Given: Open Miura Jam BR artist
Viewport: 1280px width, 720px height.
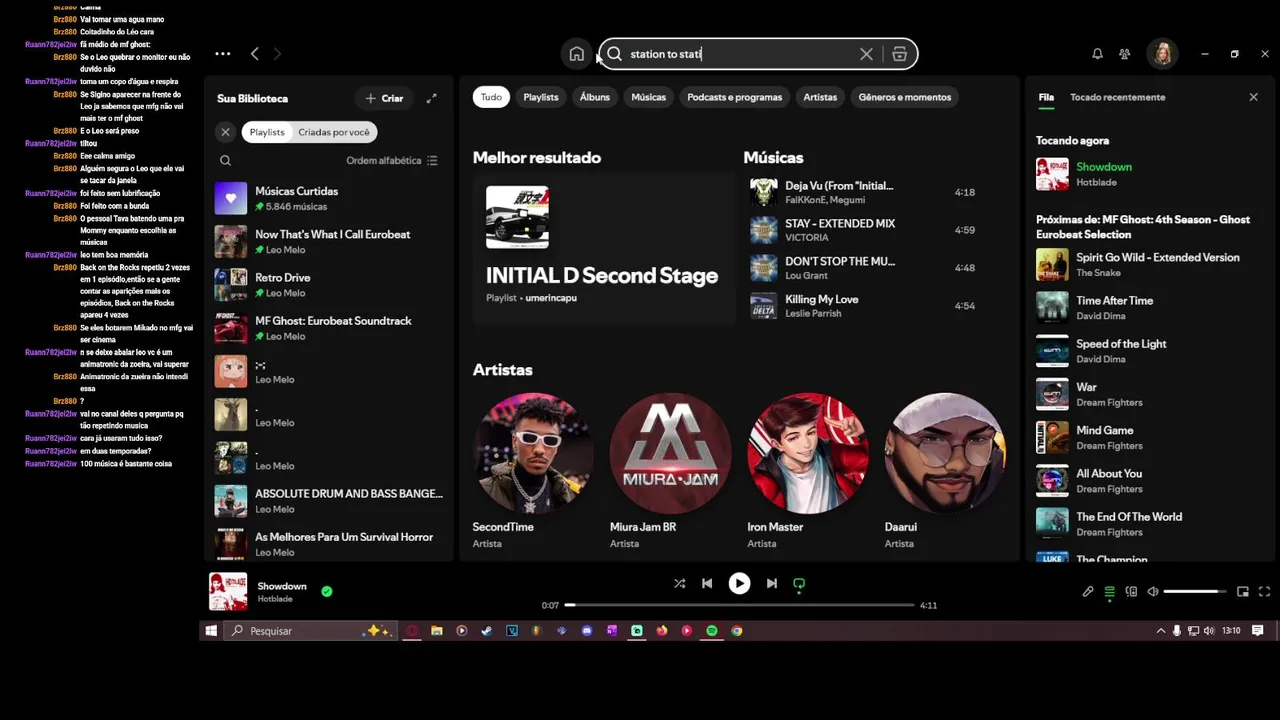Looking at the screenshot, I should click(x=670, y=470).
